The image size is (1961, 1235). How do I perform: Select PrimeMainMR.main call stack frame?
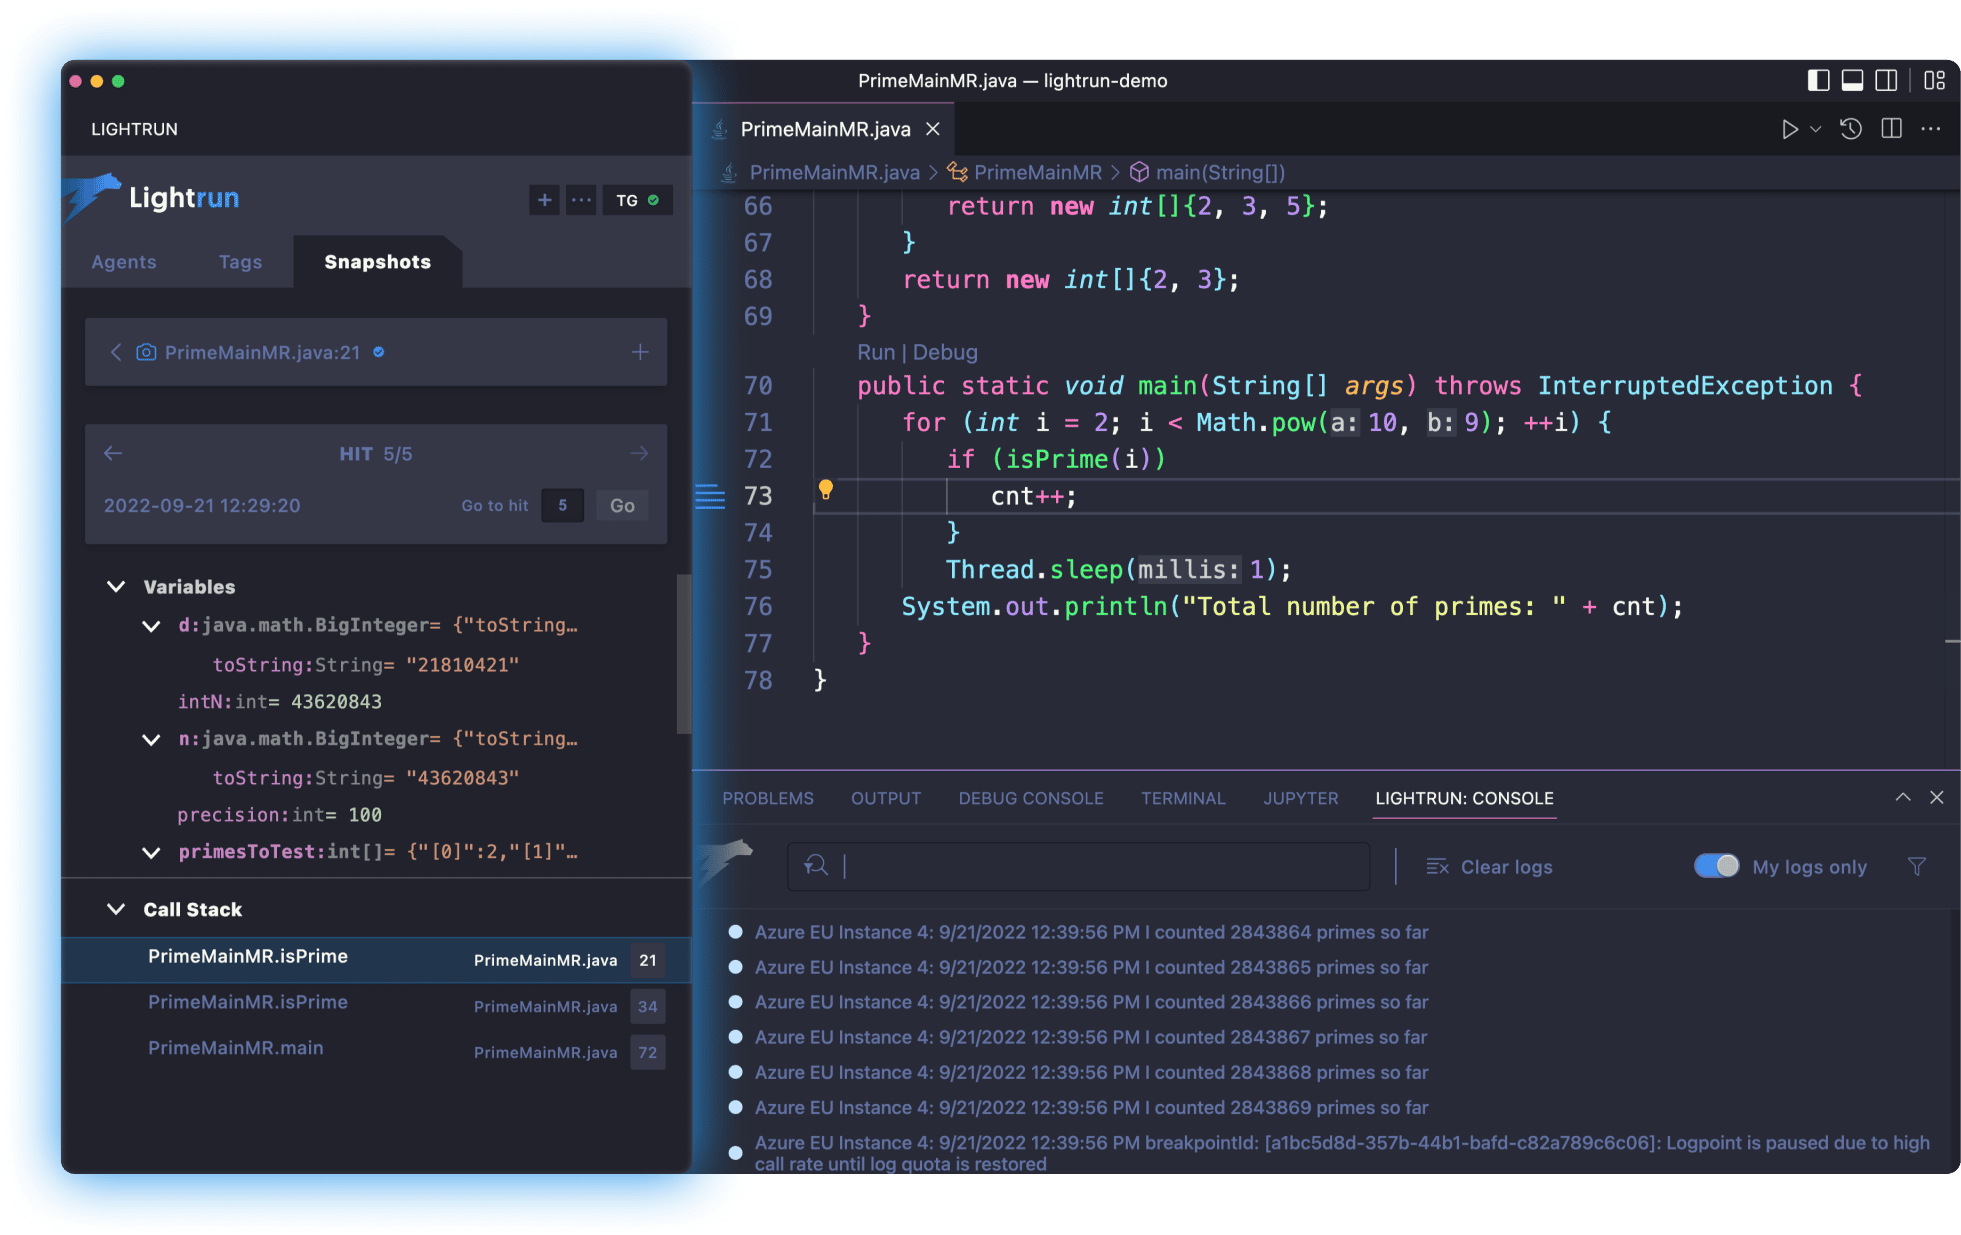pos(376,1050)
